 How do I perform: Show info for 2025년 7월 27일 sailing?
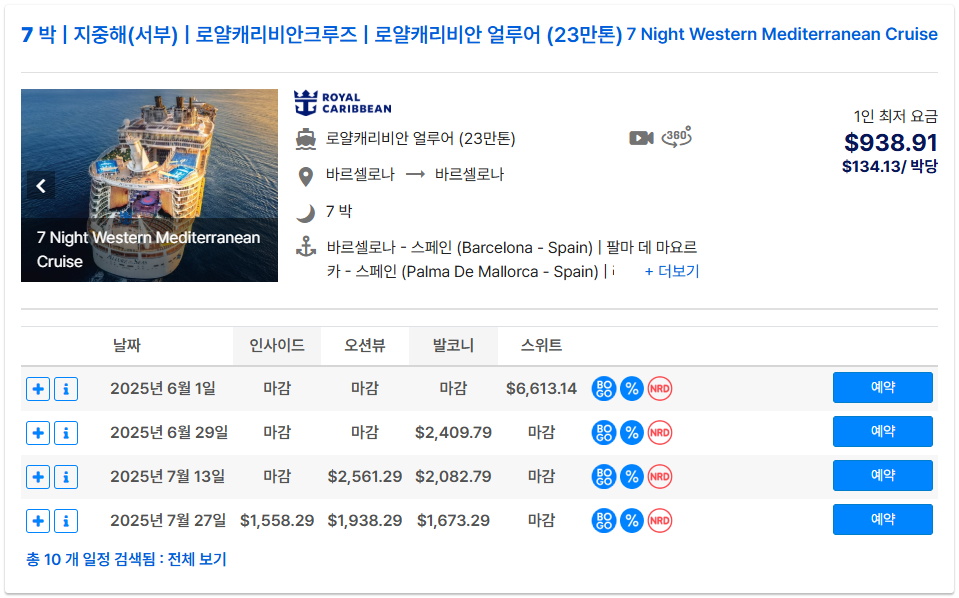(66, 521)
